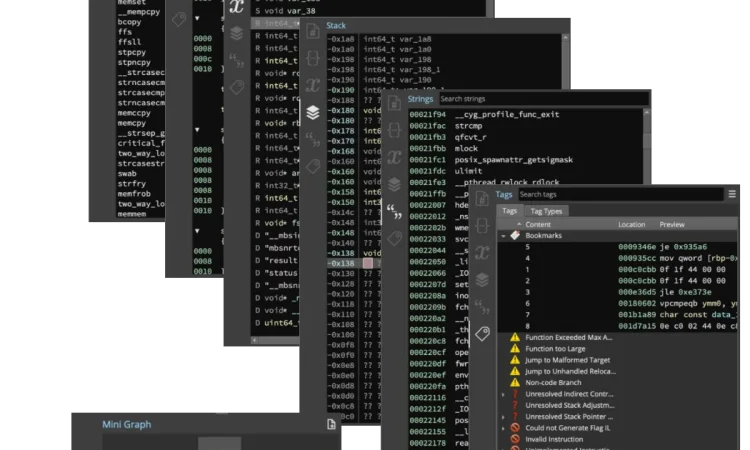This screenshot has height=450, width=750.
Task: Open the hamburger menu in the Tags panel
Action: click(x=733, y=194)
